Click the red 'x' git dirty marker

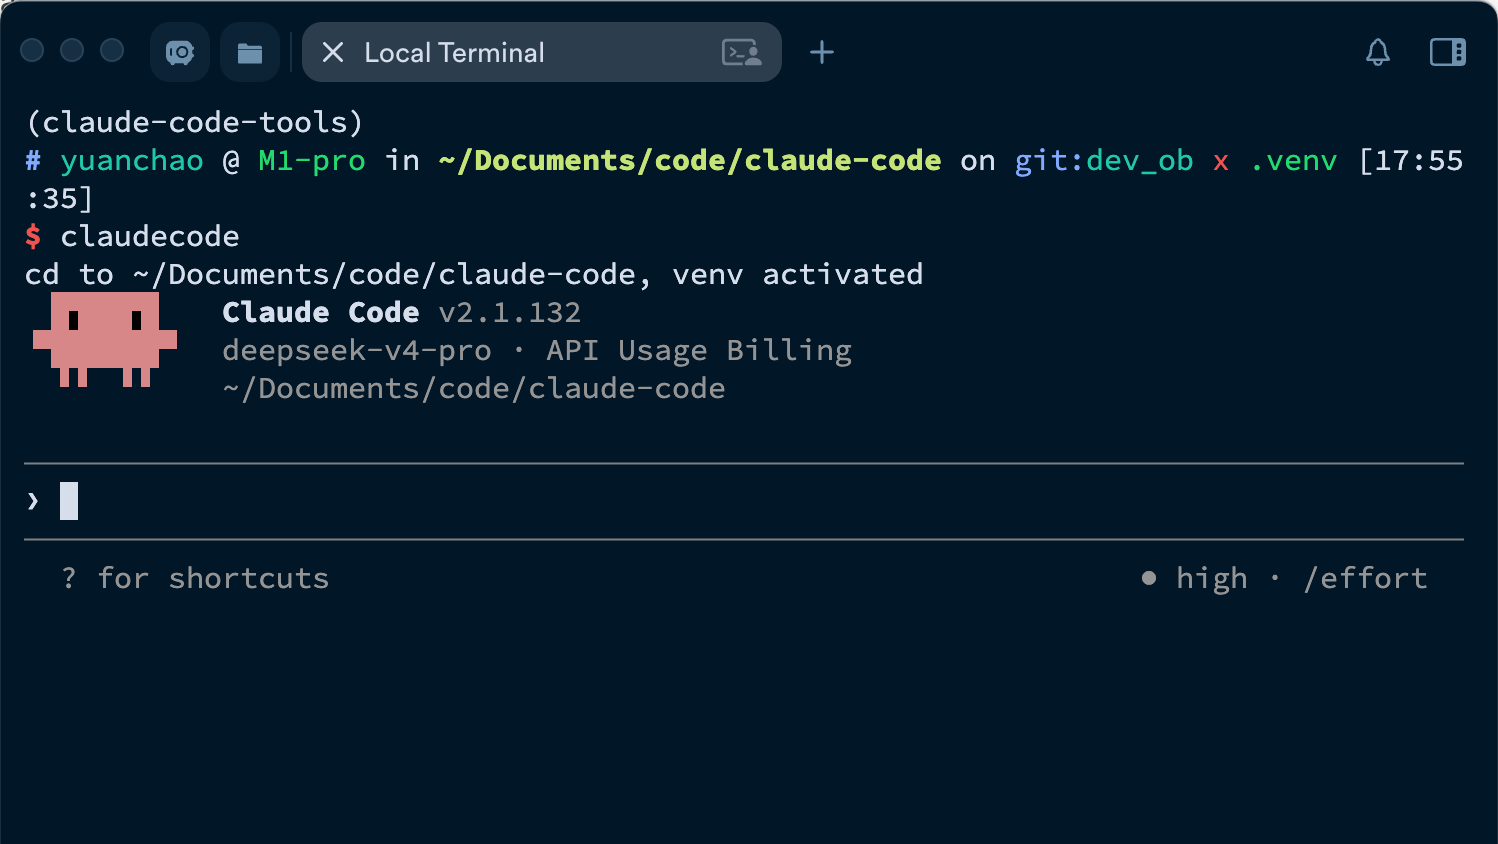[x=1221, y=162]
